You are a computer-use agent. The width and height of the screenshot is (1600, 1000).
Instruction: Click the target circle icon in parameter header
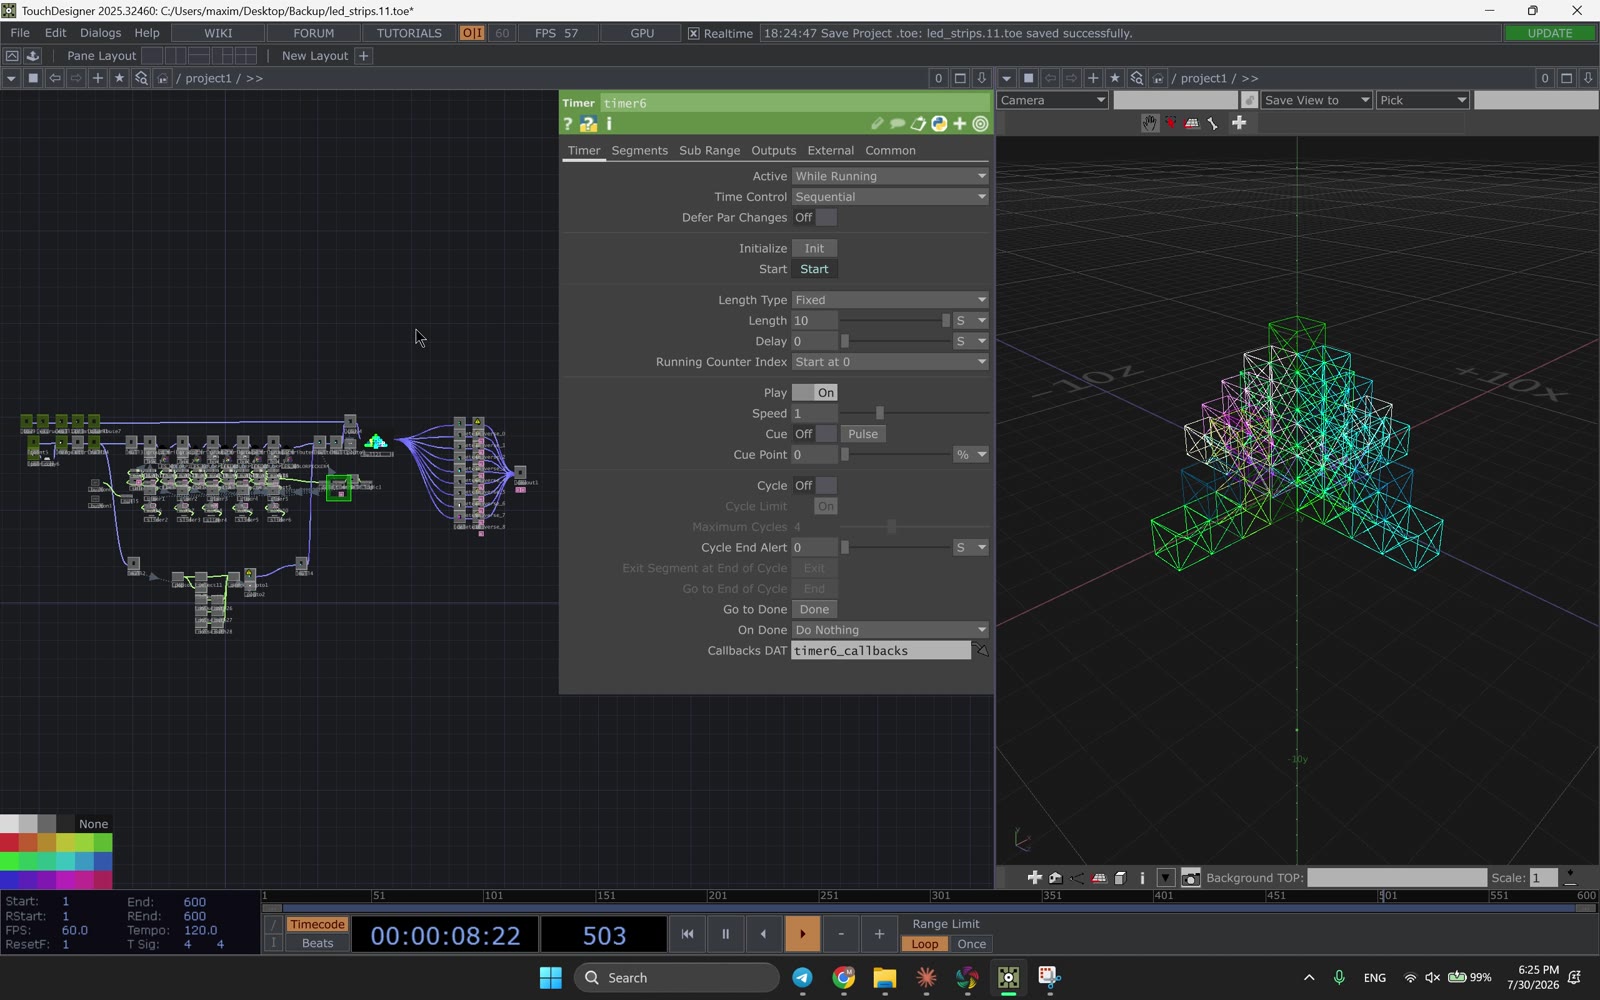[x=981, y=124]
